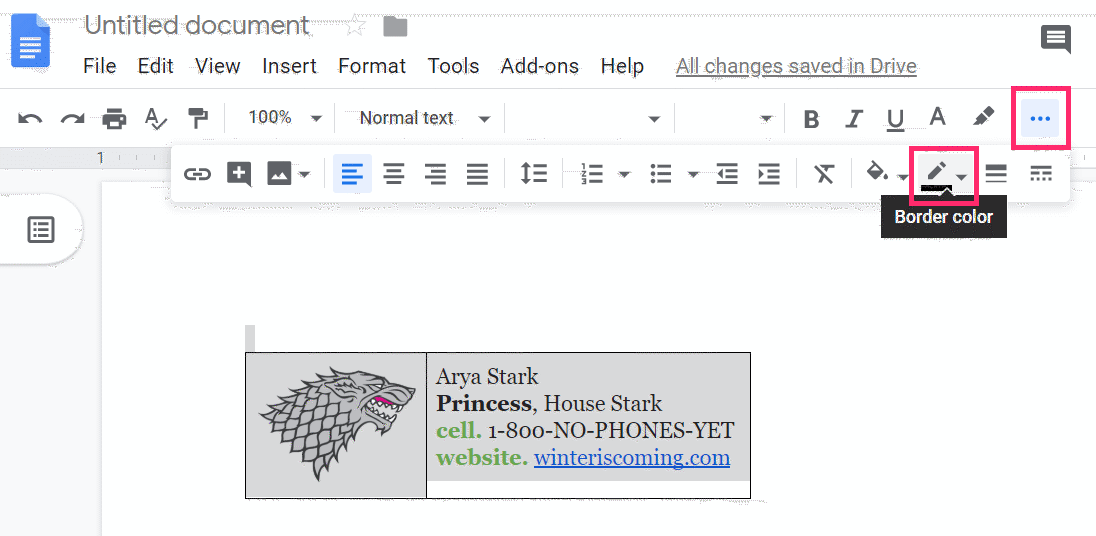The image size is (1096, 536).
Task: Click the Arya Stark name text
Action: (487, 377)
